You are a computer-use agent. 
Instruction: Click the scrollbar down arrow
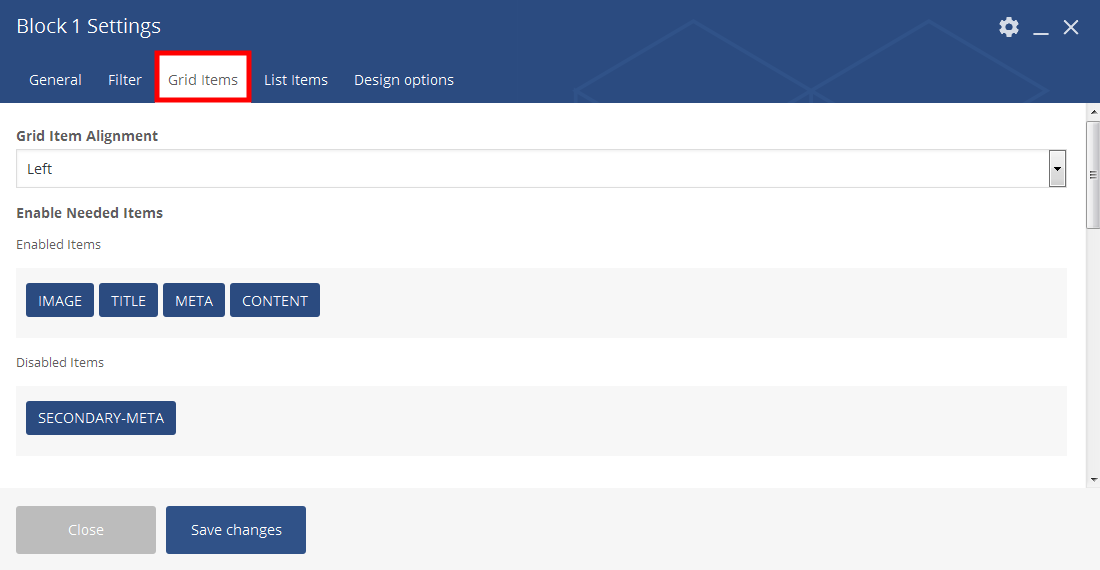(x=1092, y=481)
